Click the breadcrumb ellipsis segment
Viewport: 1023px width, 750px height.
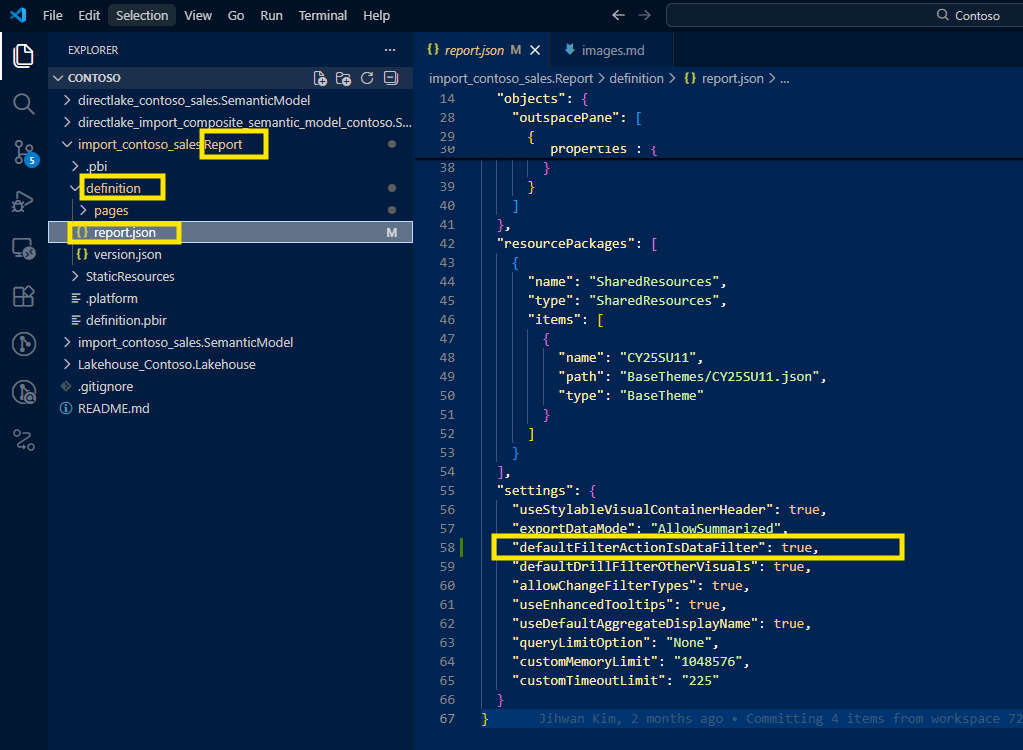tap(784, 79)
